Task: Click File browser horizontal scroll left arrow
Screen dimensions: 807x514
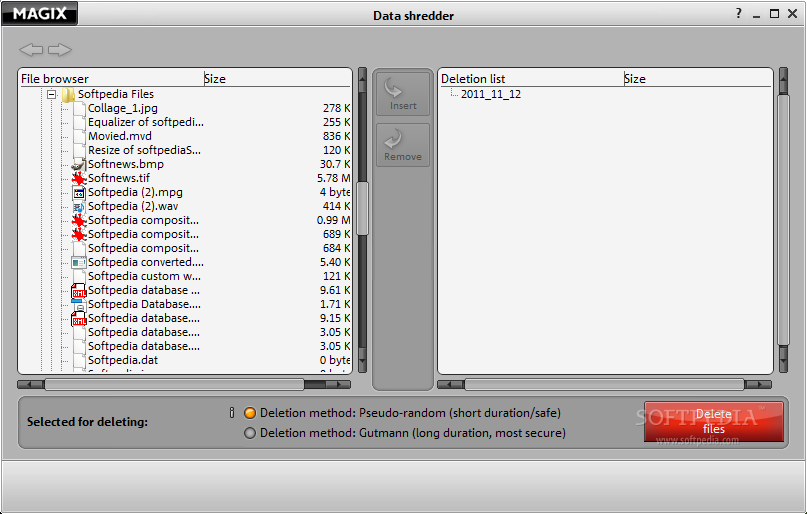Action: (31, 384)
